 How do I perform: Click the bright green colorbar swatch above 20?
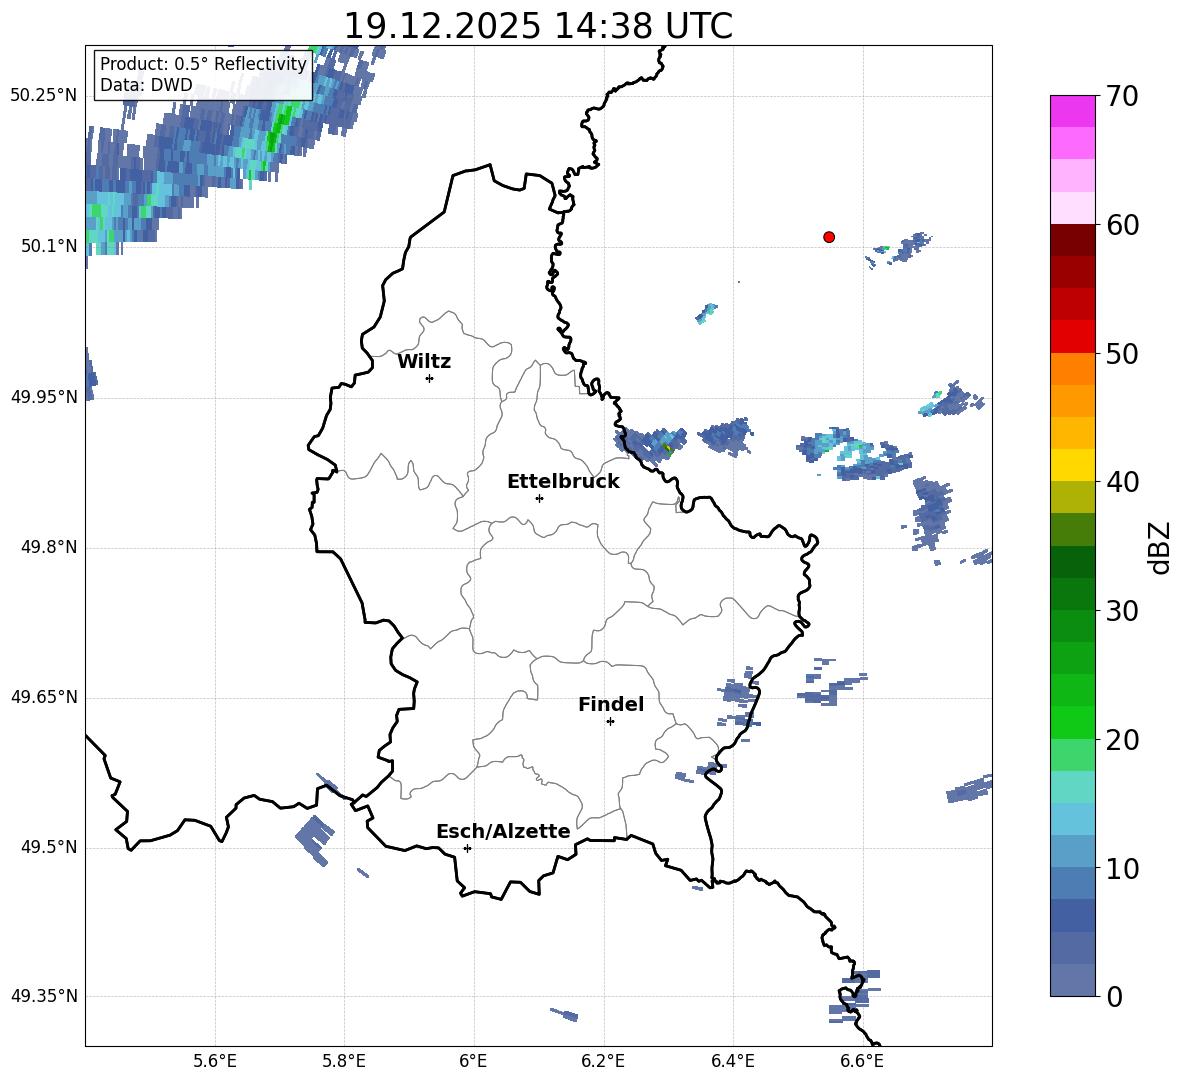point(1072,722)
